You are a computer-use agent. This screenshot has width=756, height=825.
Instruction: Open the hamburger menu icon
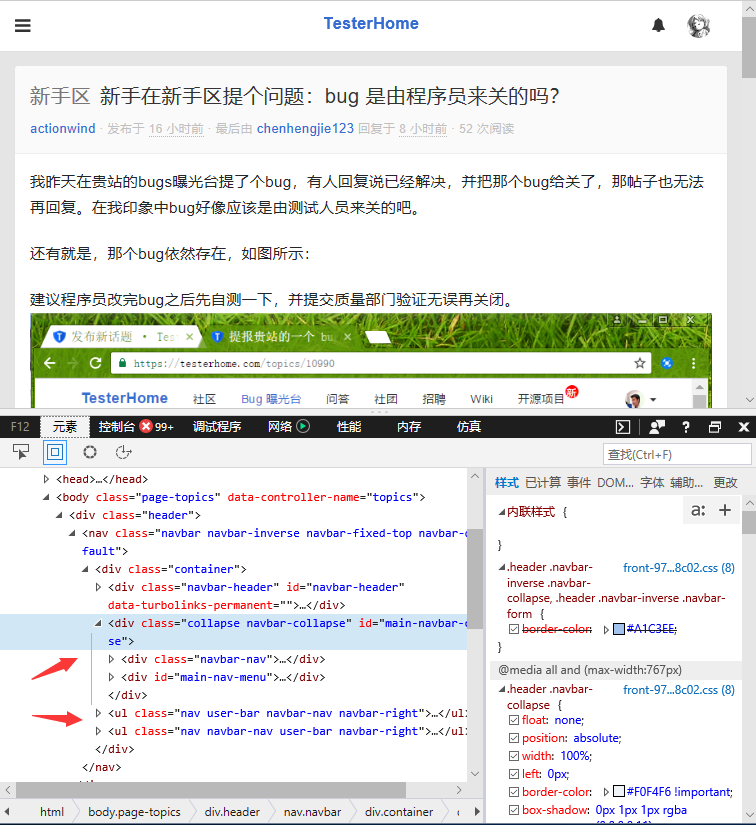(22, 25)
